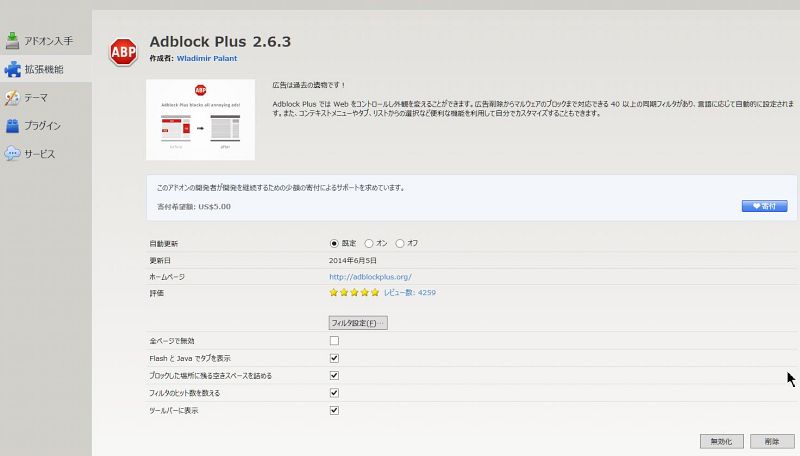Click the 広告は過去の遺物です！ description heading
This screenshot has width=800, height=456.
[x=309, y=85]
